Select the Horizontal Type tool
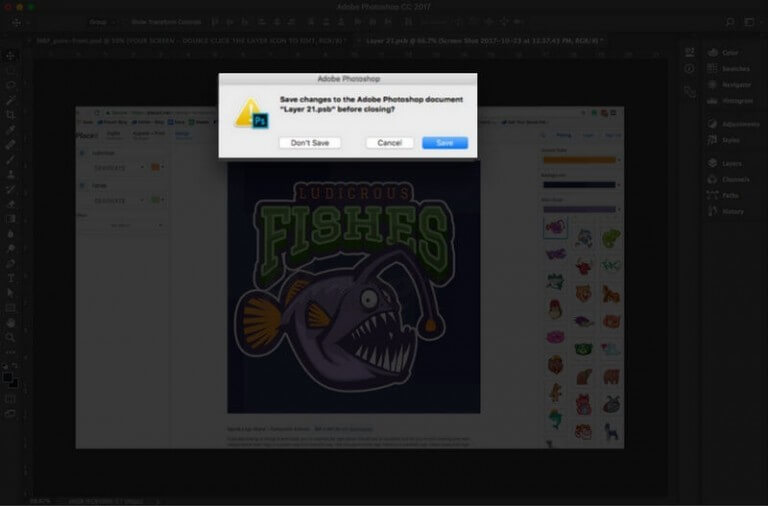The height and width of the screenshot is (506, 768). pyautogui.click(x=10, y=278)
